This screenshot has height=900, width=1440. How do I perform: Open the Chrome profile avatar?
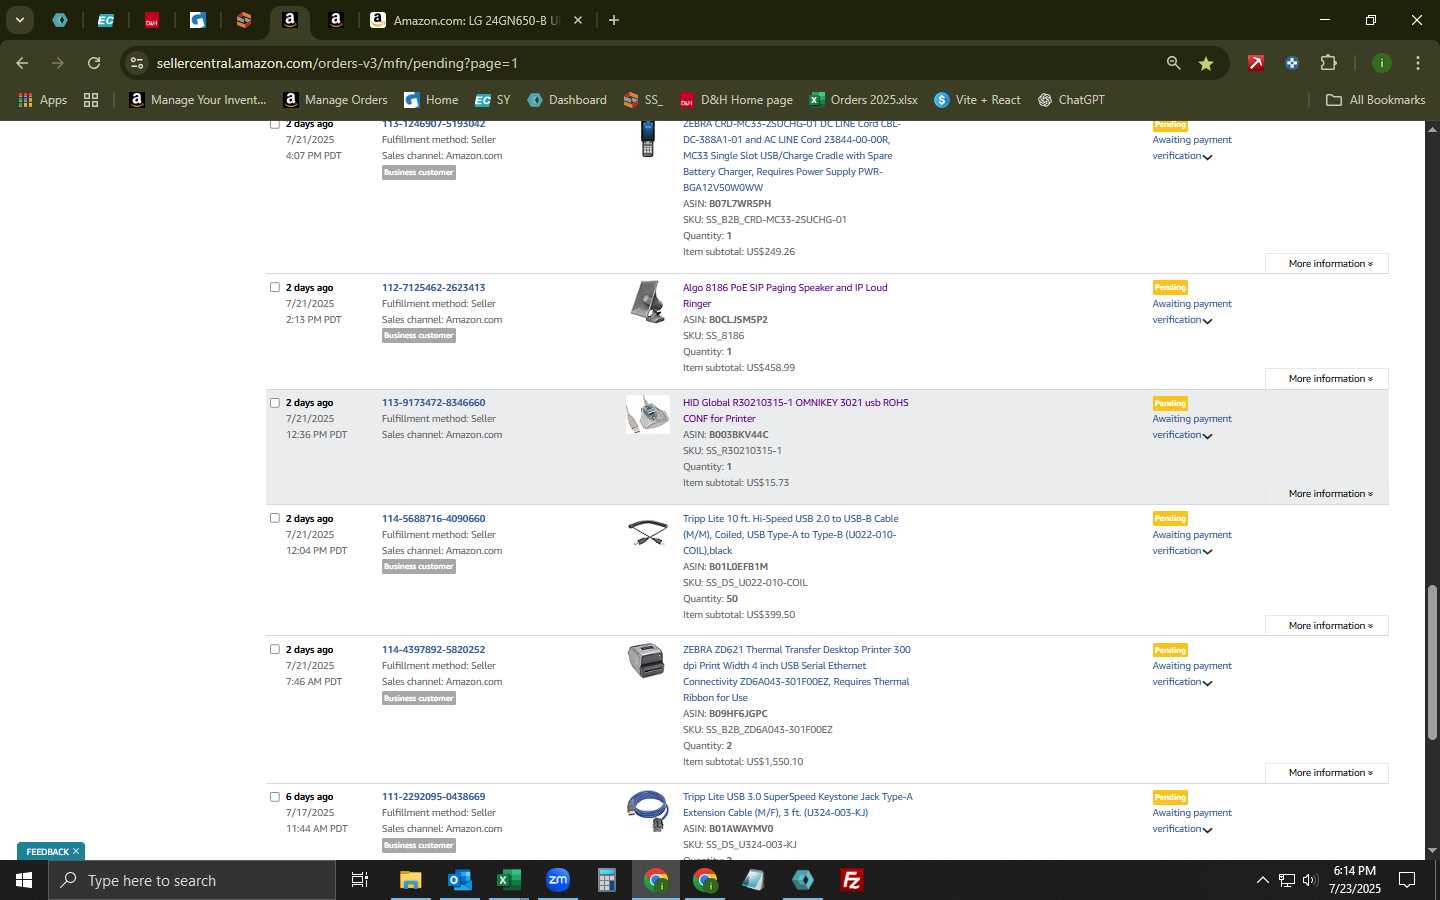click(1381, 63)
